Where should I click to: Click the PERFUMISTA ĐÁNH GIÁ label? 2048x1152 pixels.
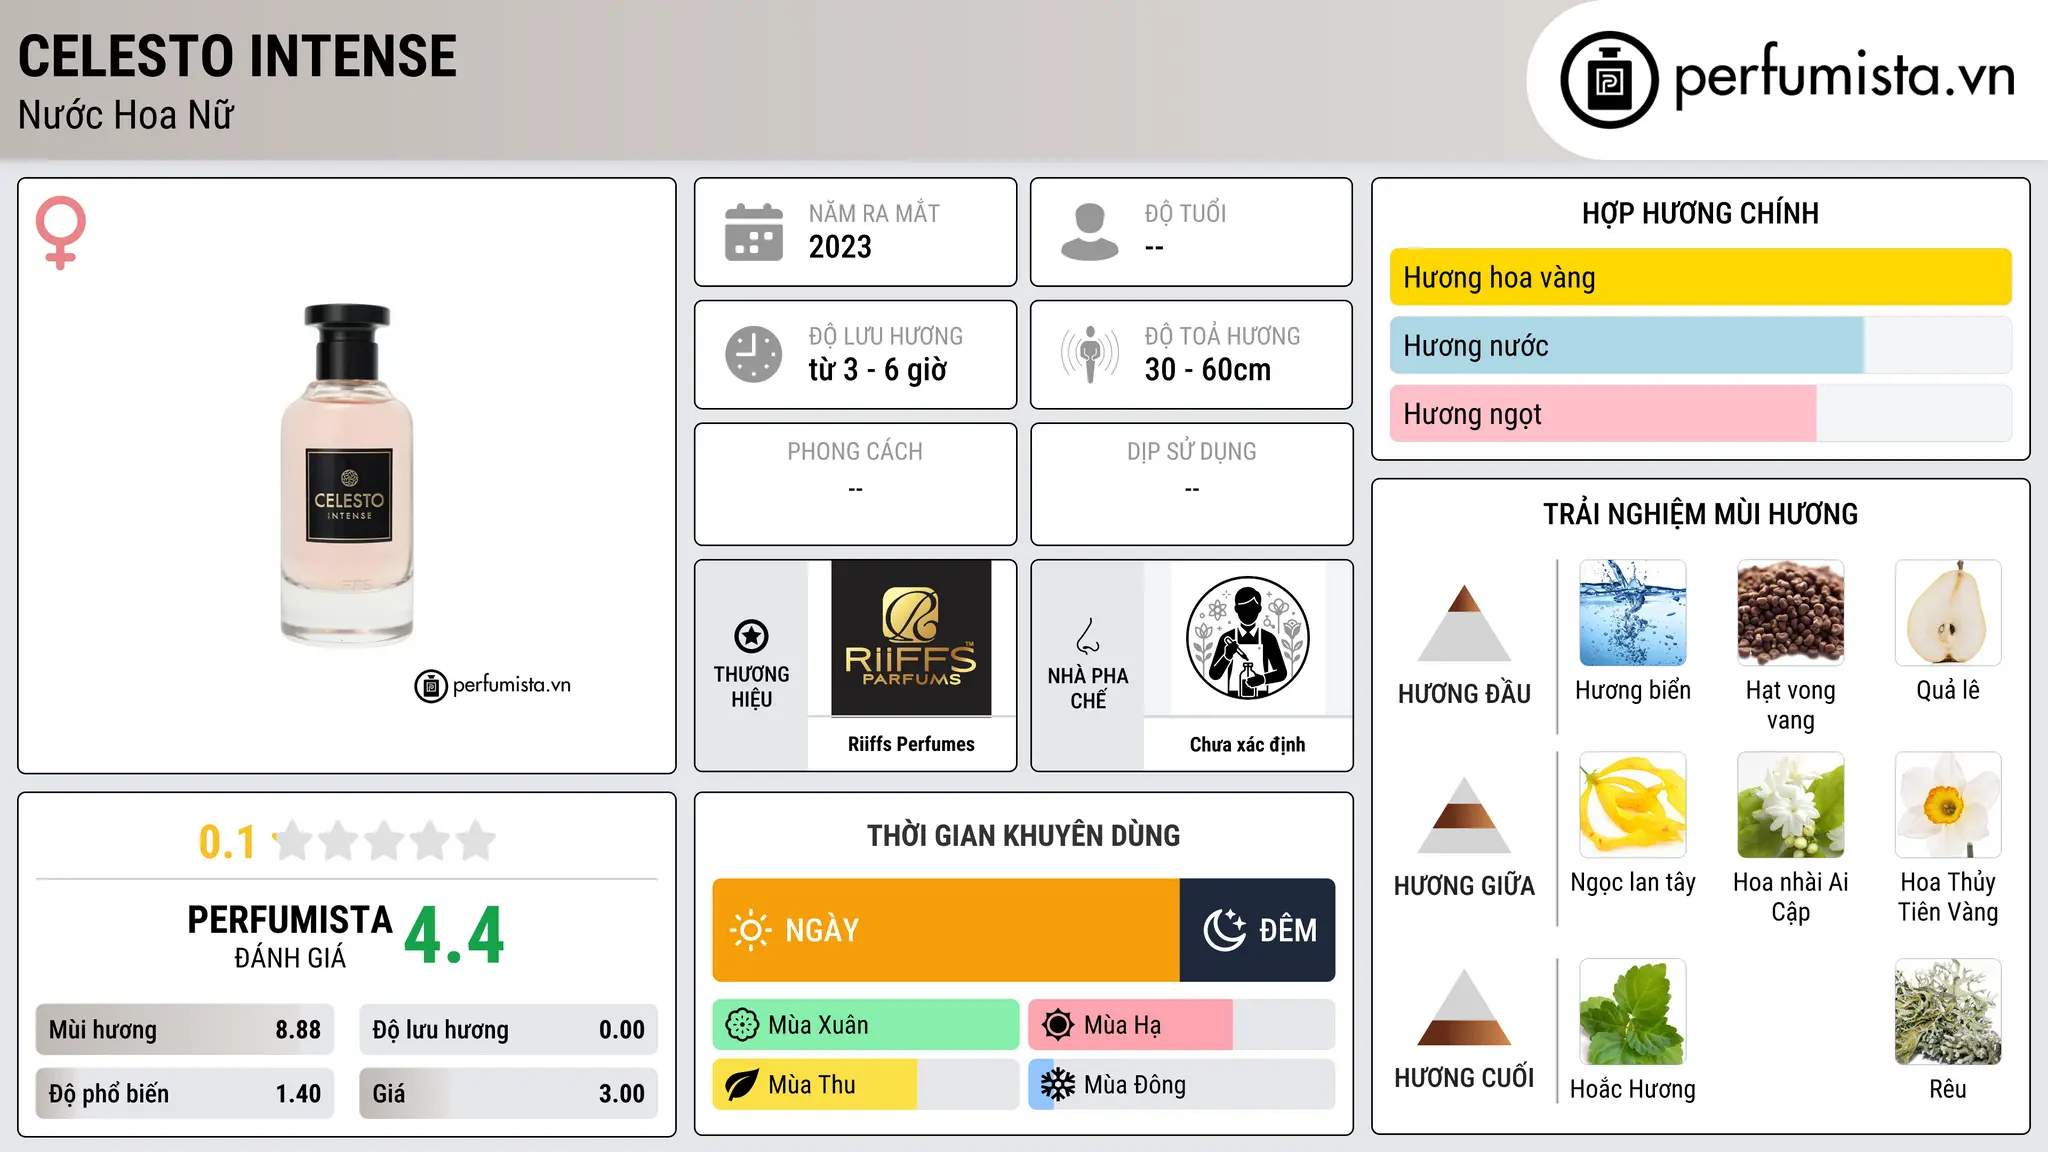coord(290,936)
